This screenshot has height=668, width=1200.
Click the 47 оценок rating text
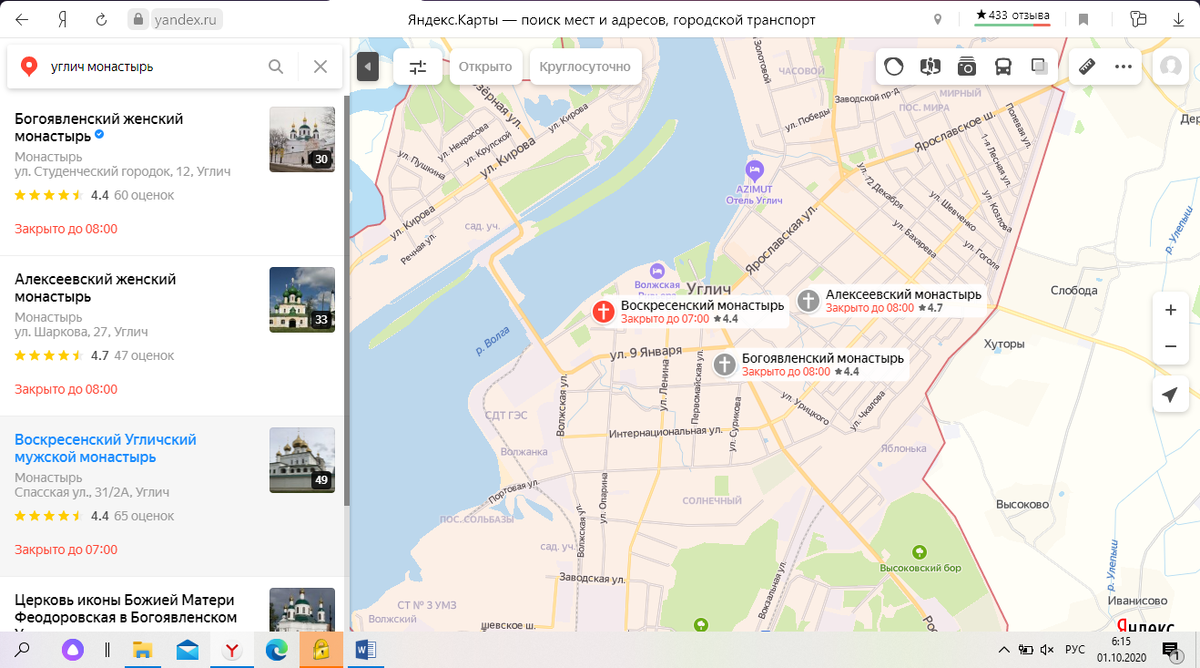(144, 355)
